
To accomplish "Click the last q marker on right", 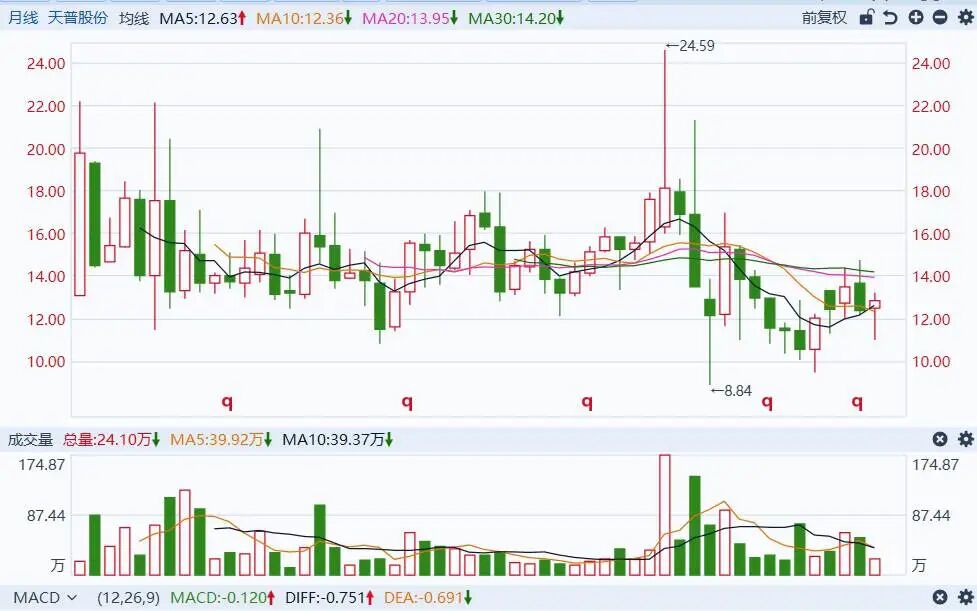I will pos(857,401).
